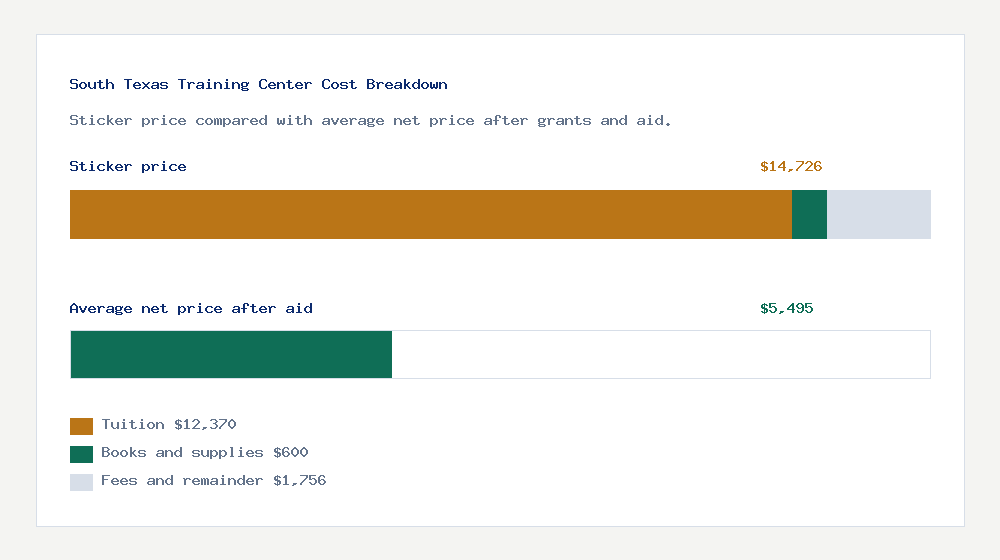This screenshot has width=1000, height=560.
Task: Select the orange Tuition legend swatch
Action: (x=81, y=426)
